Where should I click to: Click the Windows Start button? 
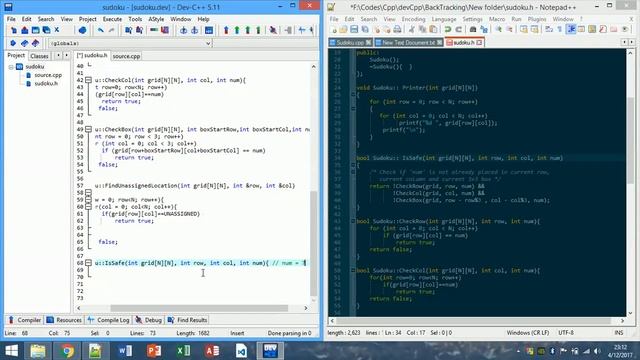pos(11,351)
